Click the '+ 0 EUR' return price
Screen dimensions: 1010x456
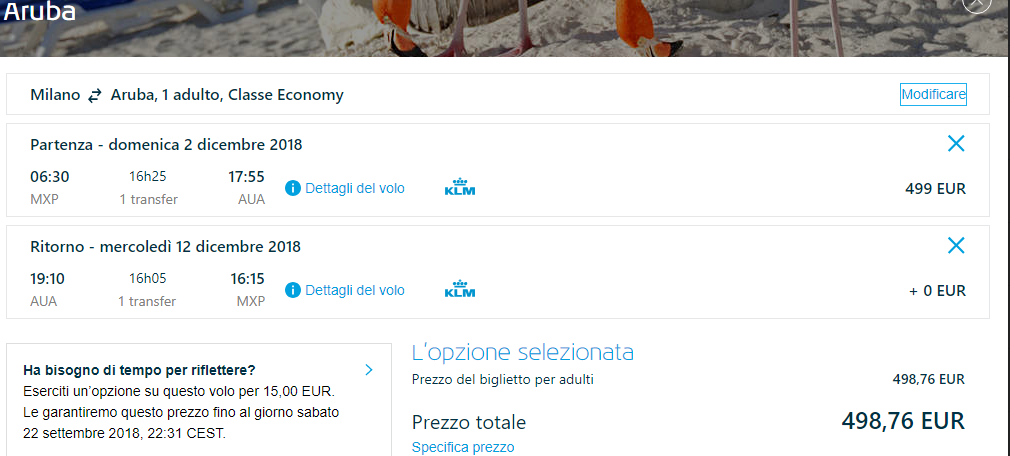937,291
